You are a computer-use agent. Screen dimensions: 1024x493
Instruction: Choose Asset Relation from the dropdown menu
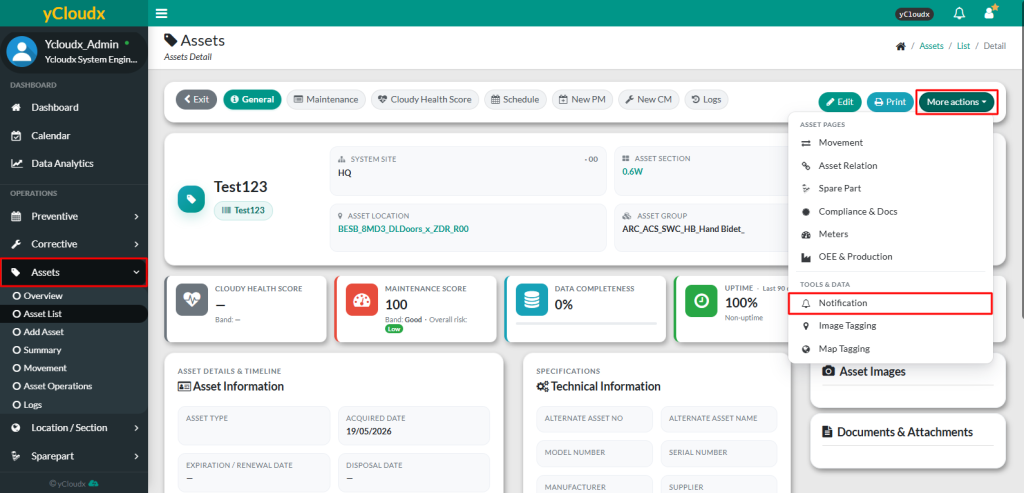pyautogui.click(x=890, y=166)
